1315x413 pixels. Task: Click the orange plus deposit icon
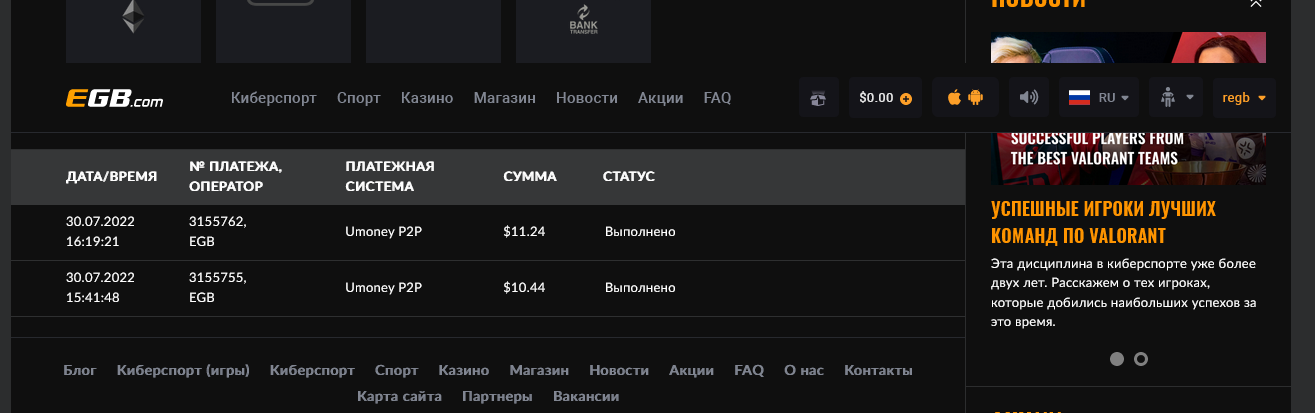tap(906, 98)
